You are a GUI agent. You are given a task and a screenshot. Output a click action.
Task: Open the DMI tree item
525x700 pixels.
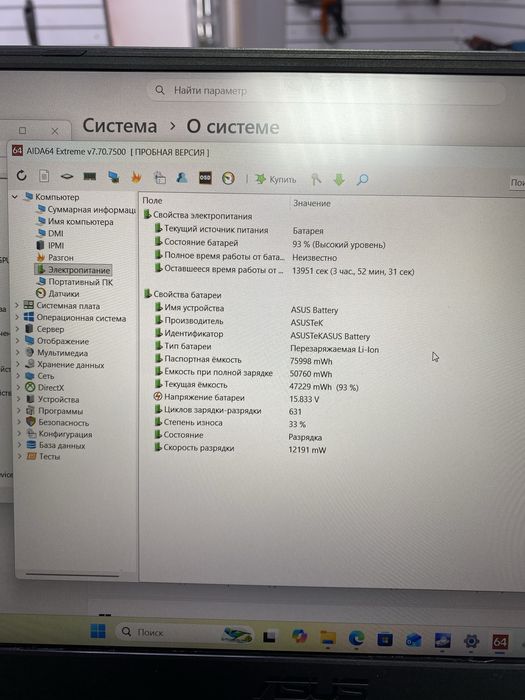[x=50, y=233]
